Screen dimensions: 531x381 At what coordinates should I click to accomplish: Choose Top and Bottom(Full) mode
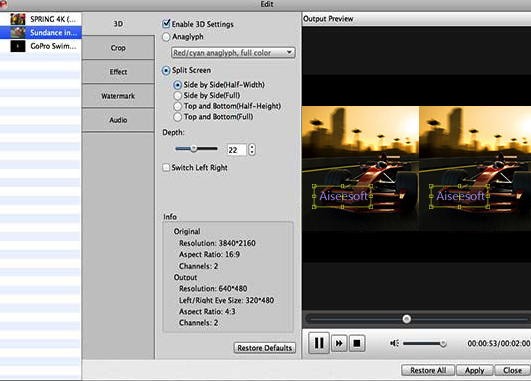pos(177,117)
